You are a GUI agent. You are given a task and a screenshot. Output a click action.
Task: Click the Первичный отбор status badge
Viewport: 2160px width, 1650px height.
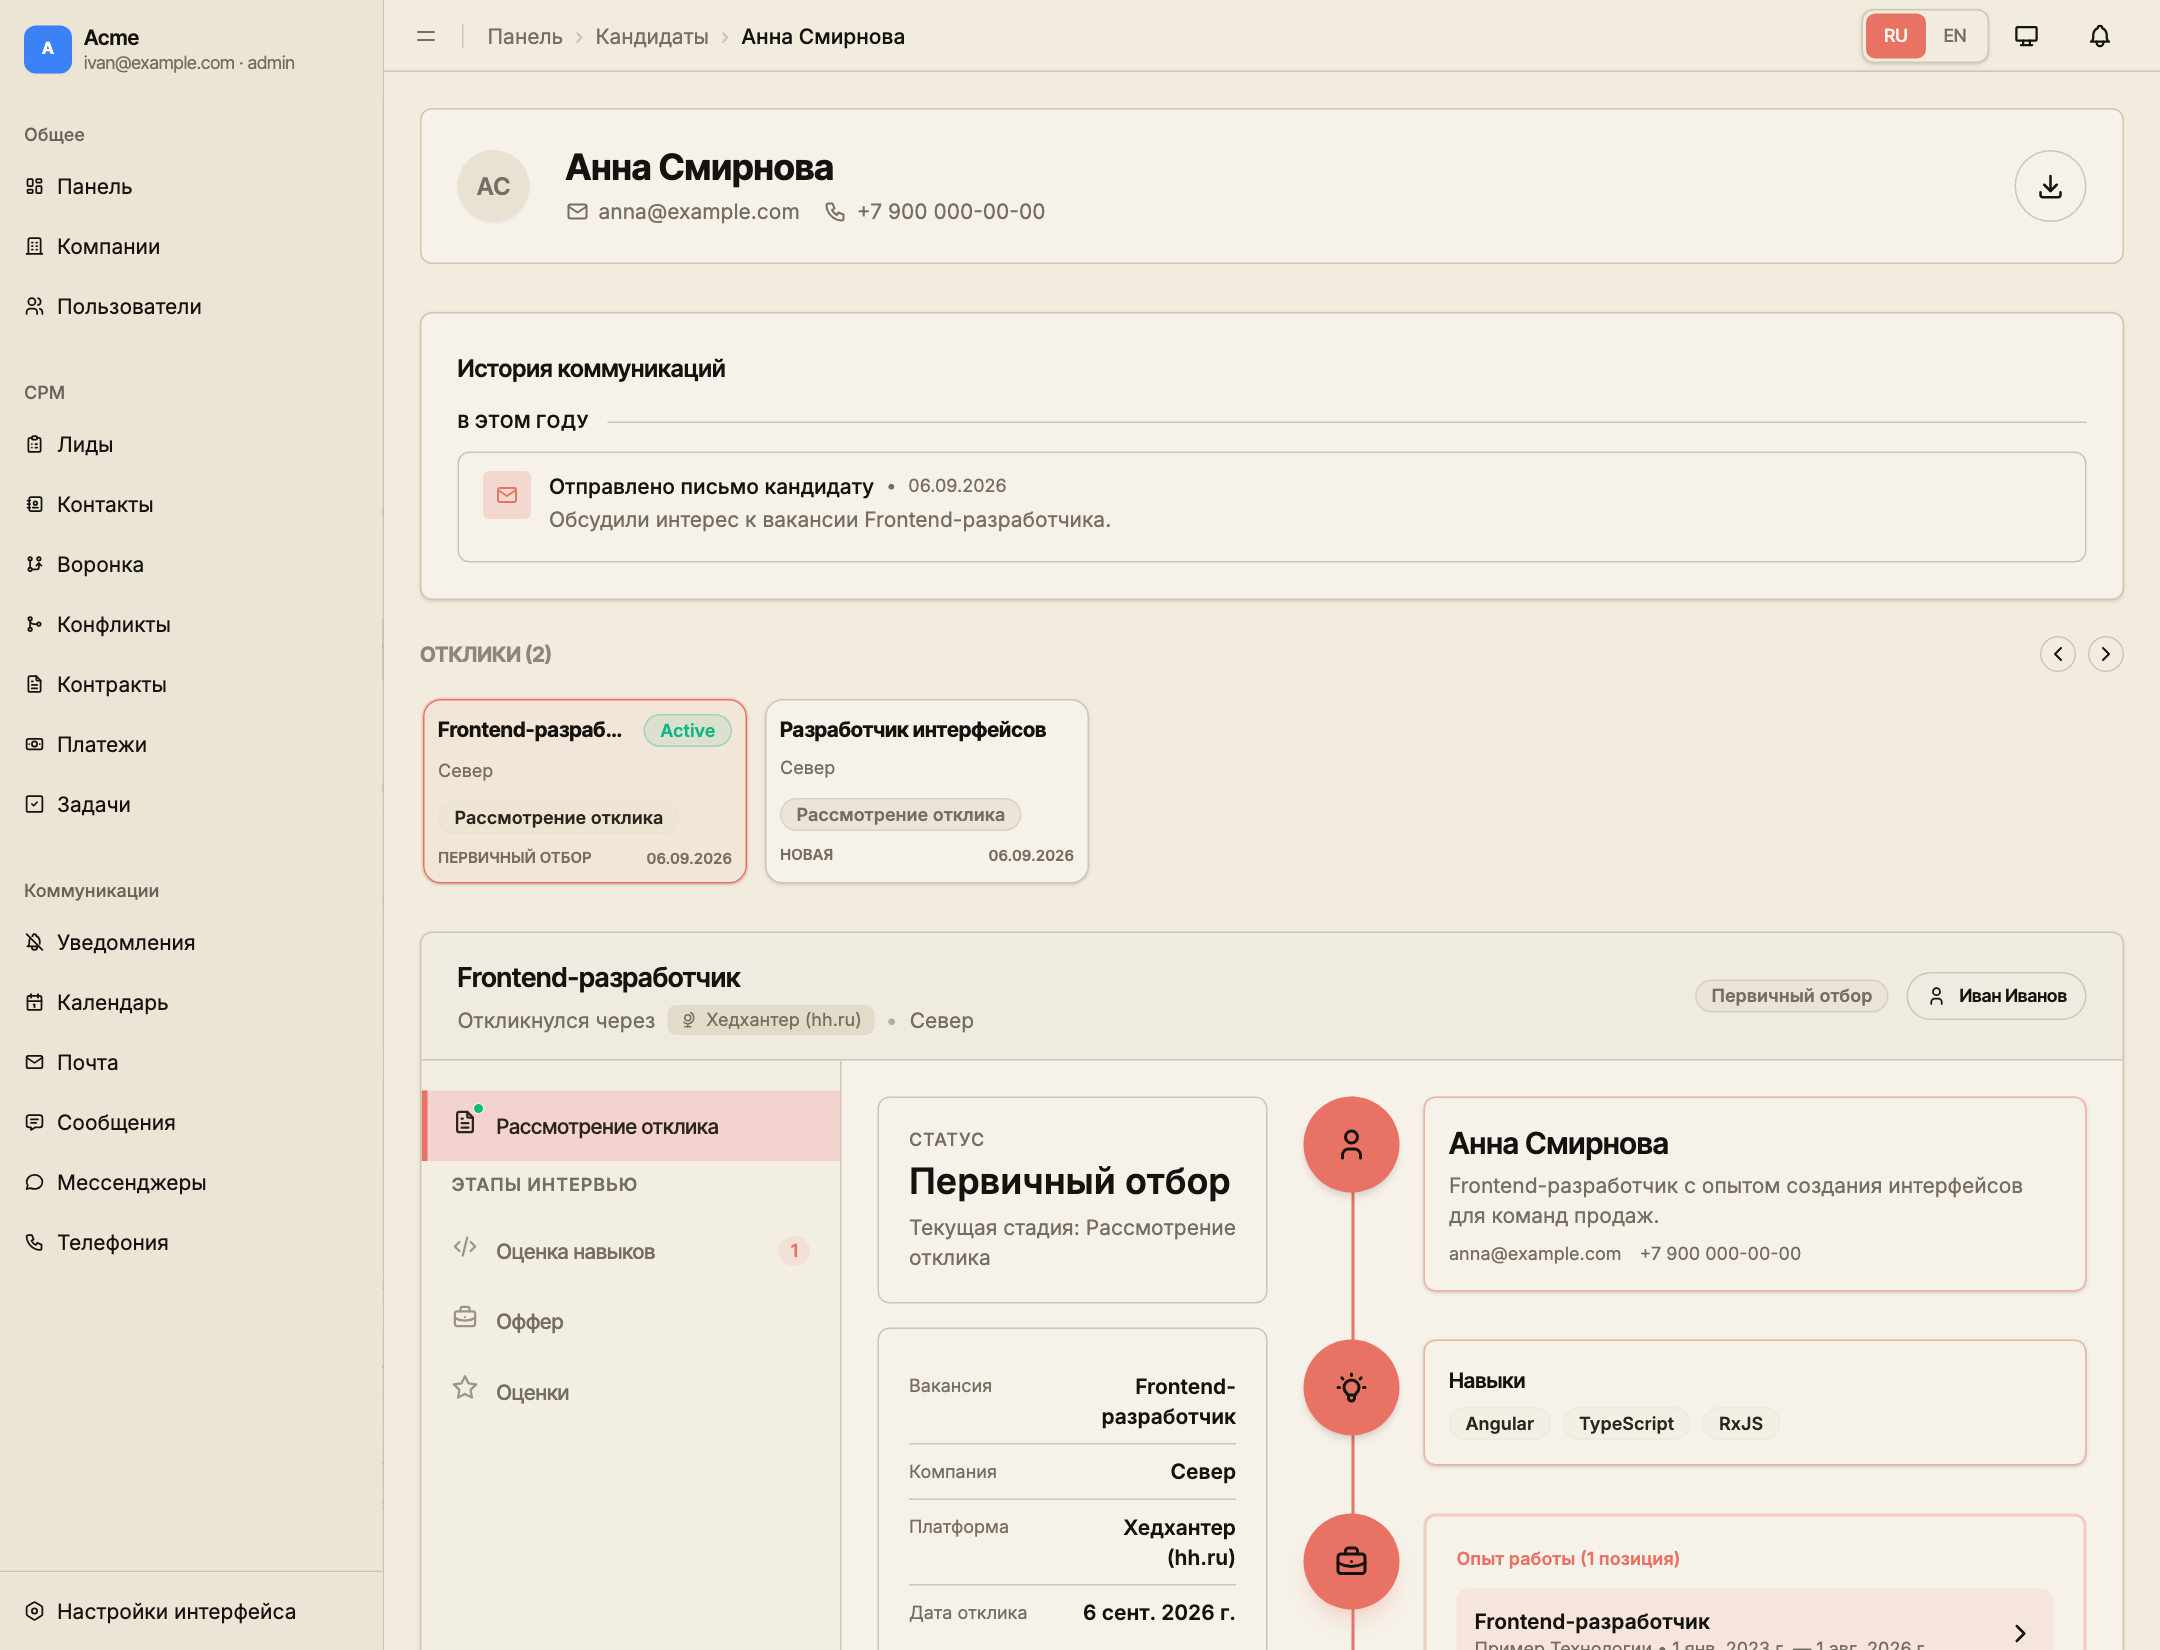pos(1791,996)
